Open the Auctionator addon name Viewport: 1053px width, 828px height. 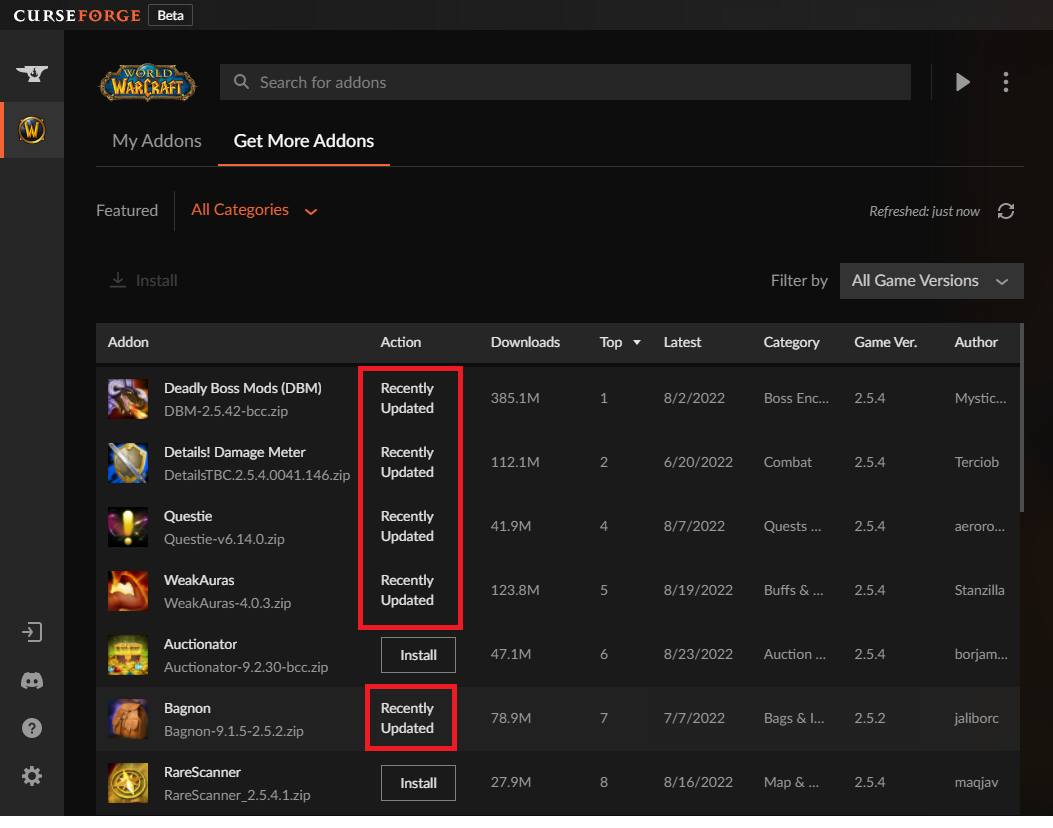click(x=200, y=644)
